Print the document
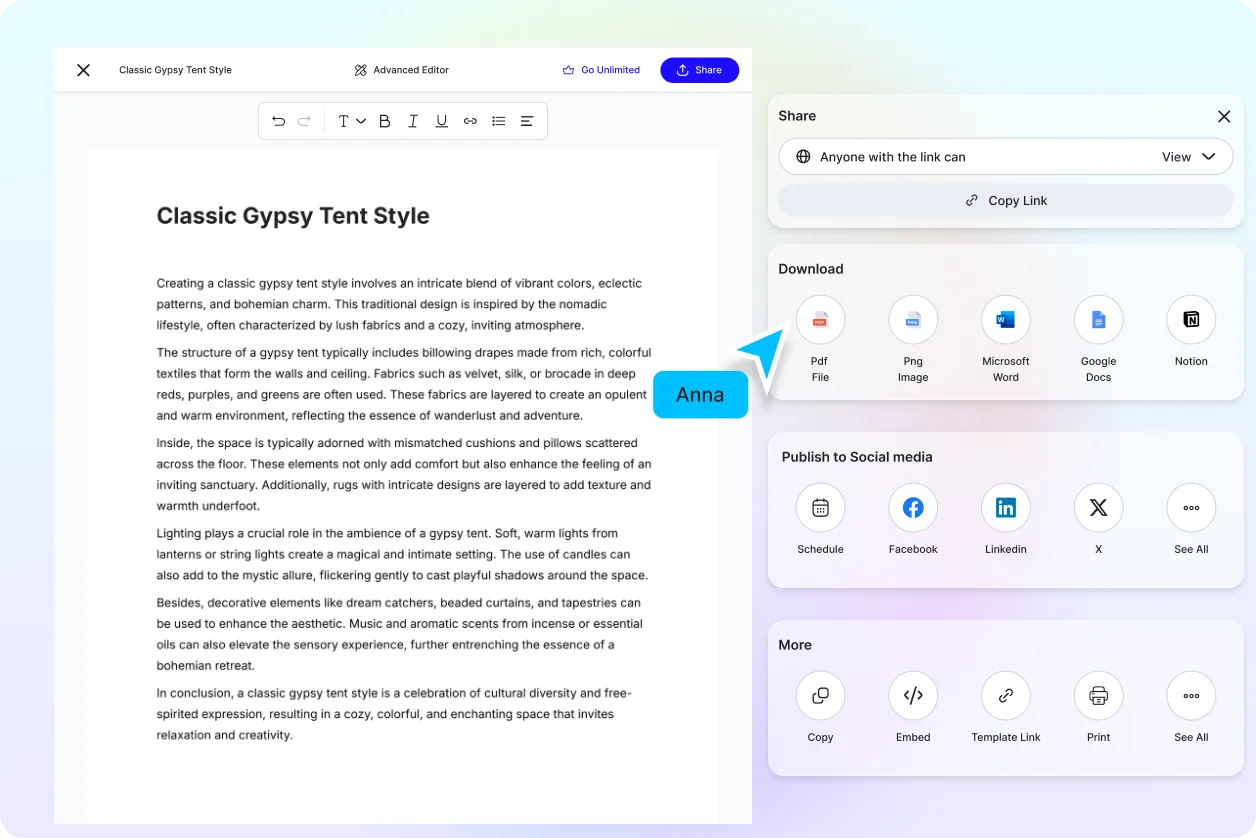The height and width of the screenshot is (838, 1256). click(1098, 696)
